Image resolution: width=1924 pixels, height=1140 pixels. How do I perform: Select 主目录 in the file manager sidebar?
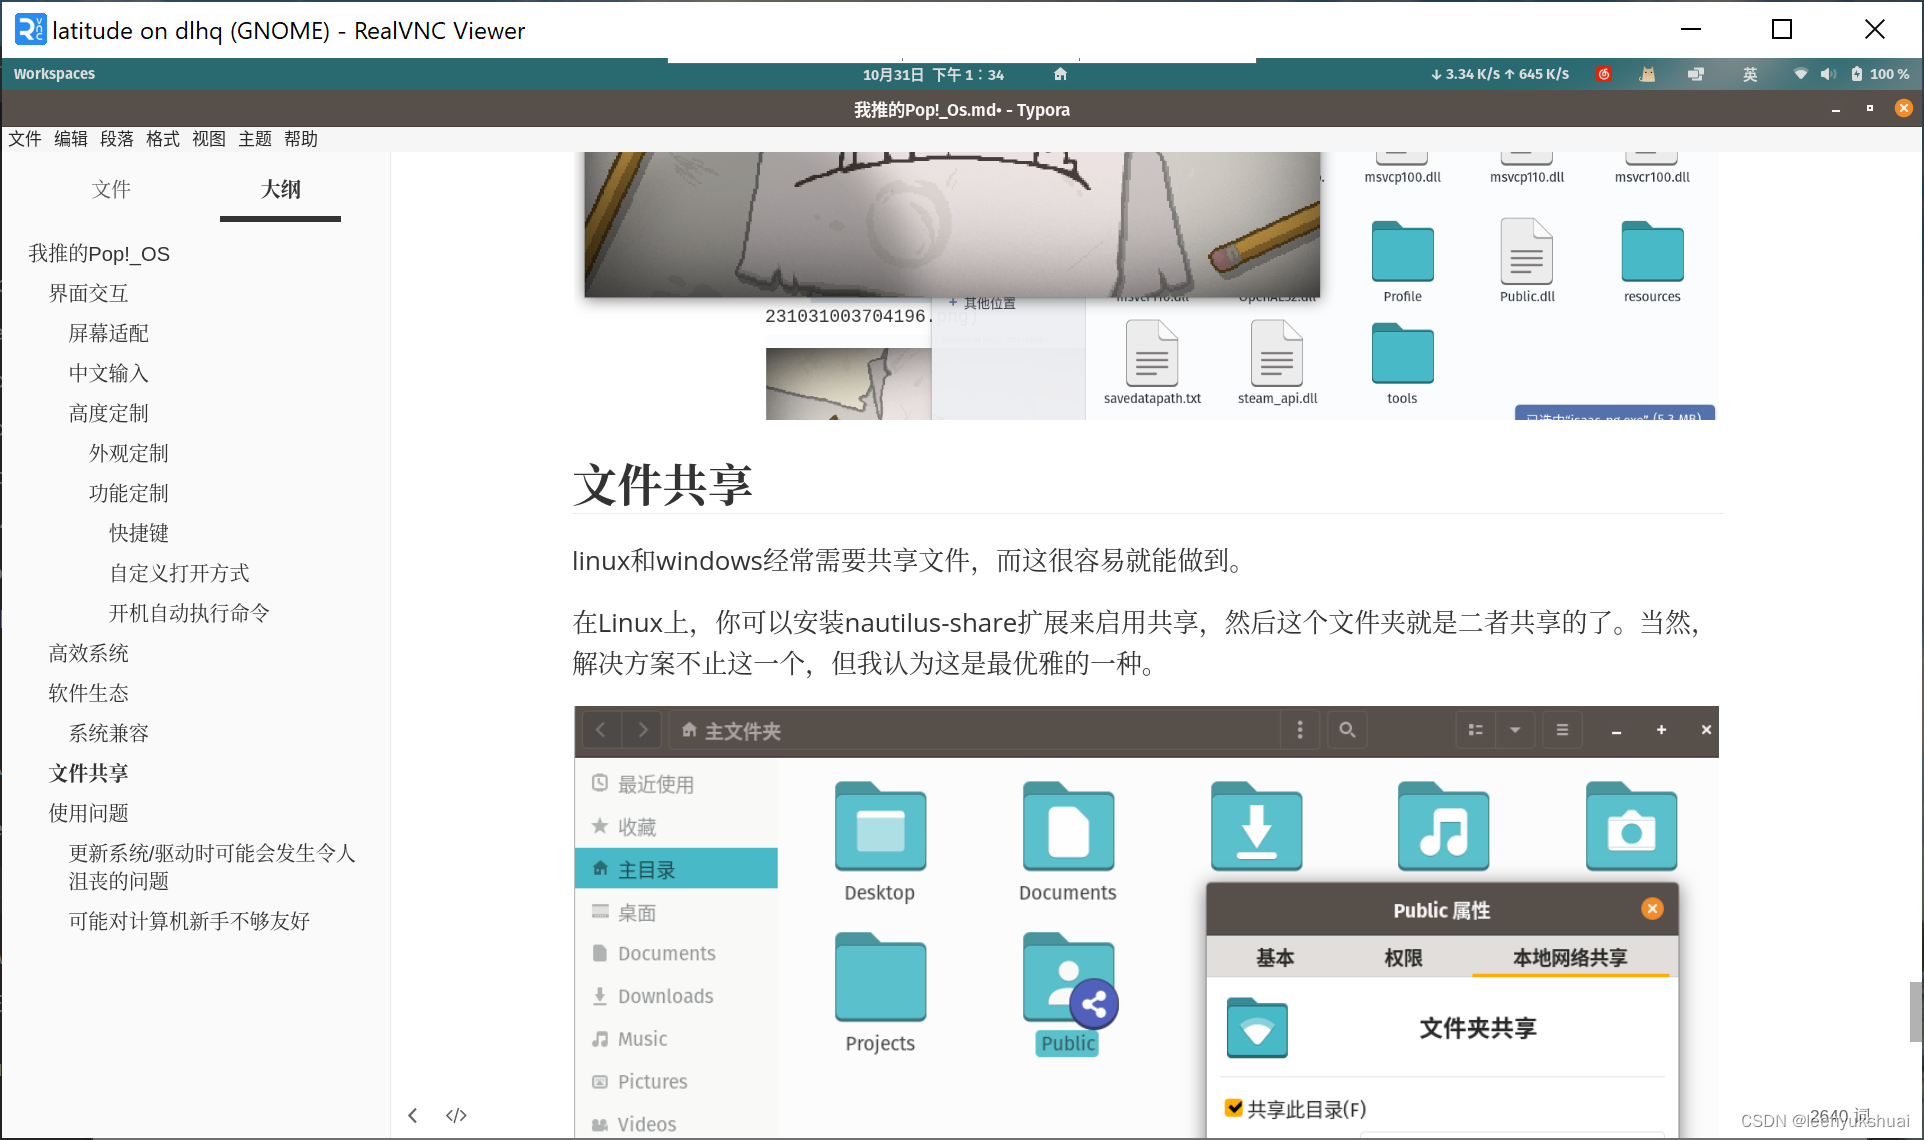tap(677, 869)
